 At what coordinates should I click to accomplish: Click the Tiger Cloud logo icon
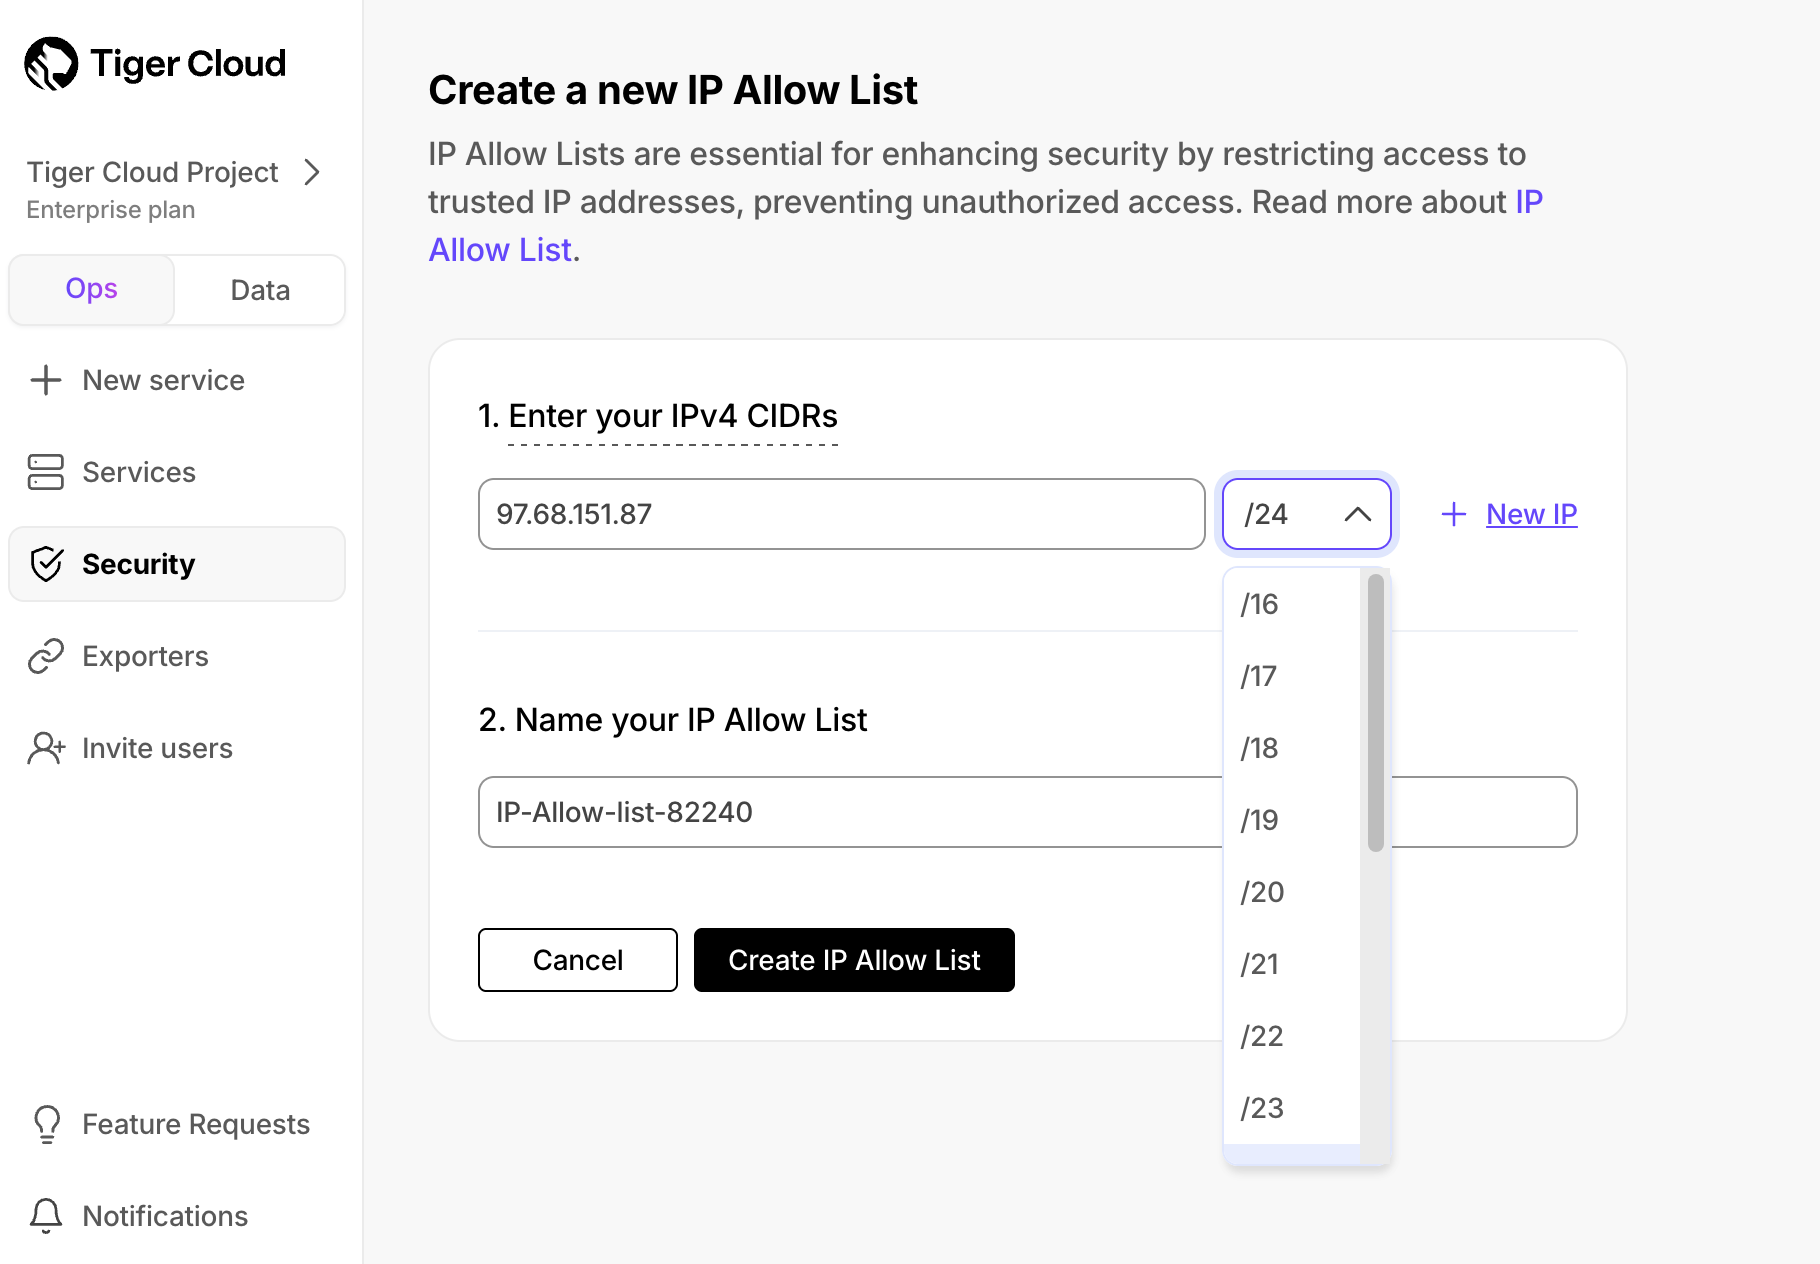[51, 64]
